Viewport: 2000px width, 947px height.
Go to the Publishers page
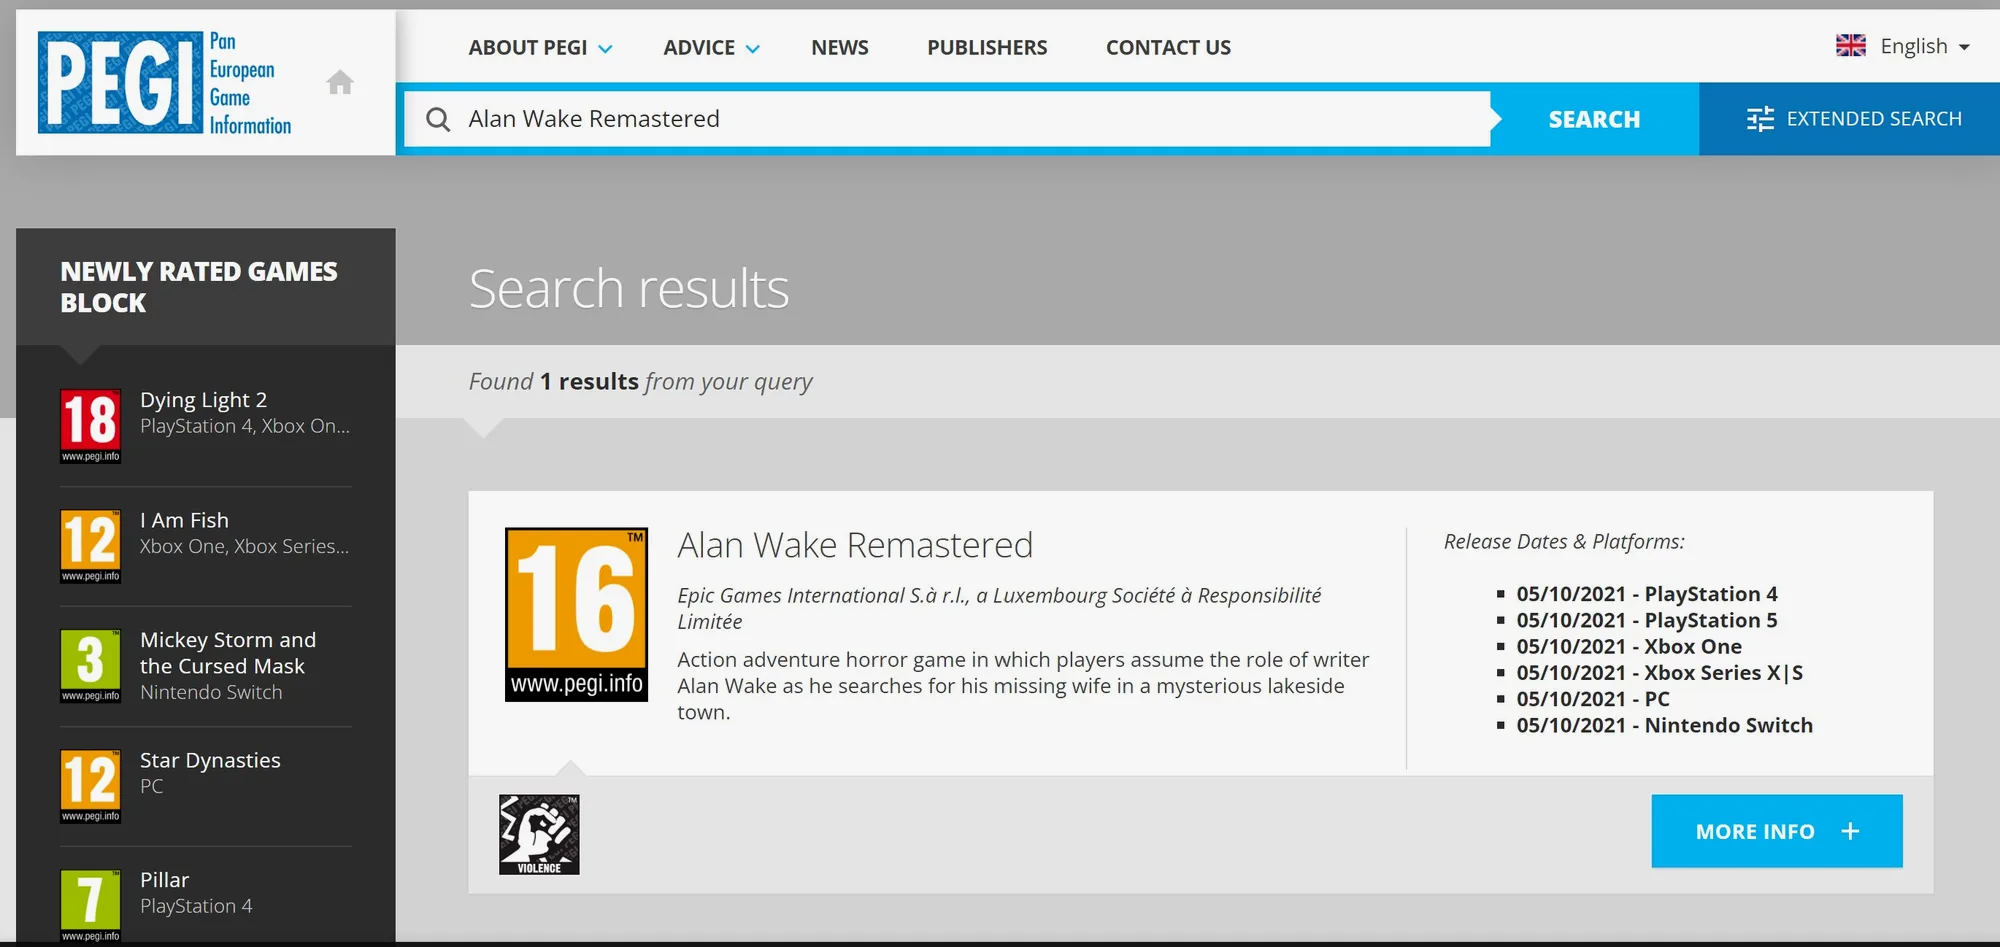987,48
